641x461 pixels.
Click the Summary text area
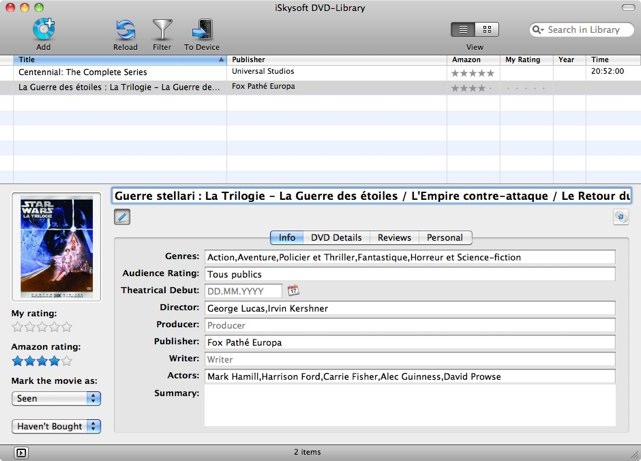[x=410, y=406]
